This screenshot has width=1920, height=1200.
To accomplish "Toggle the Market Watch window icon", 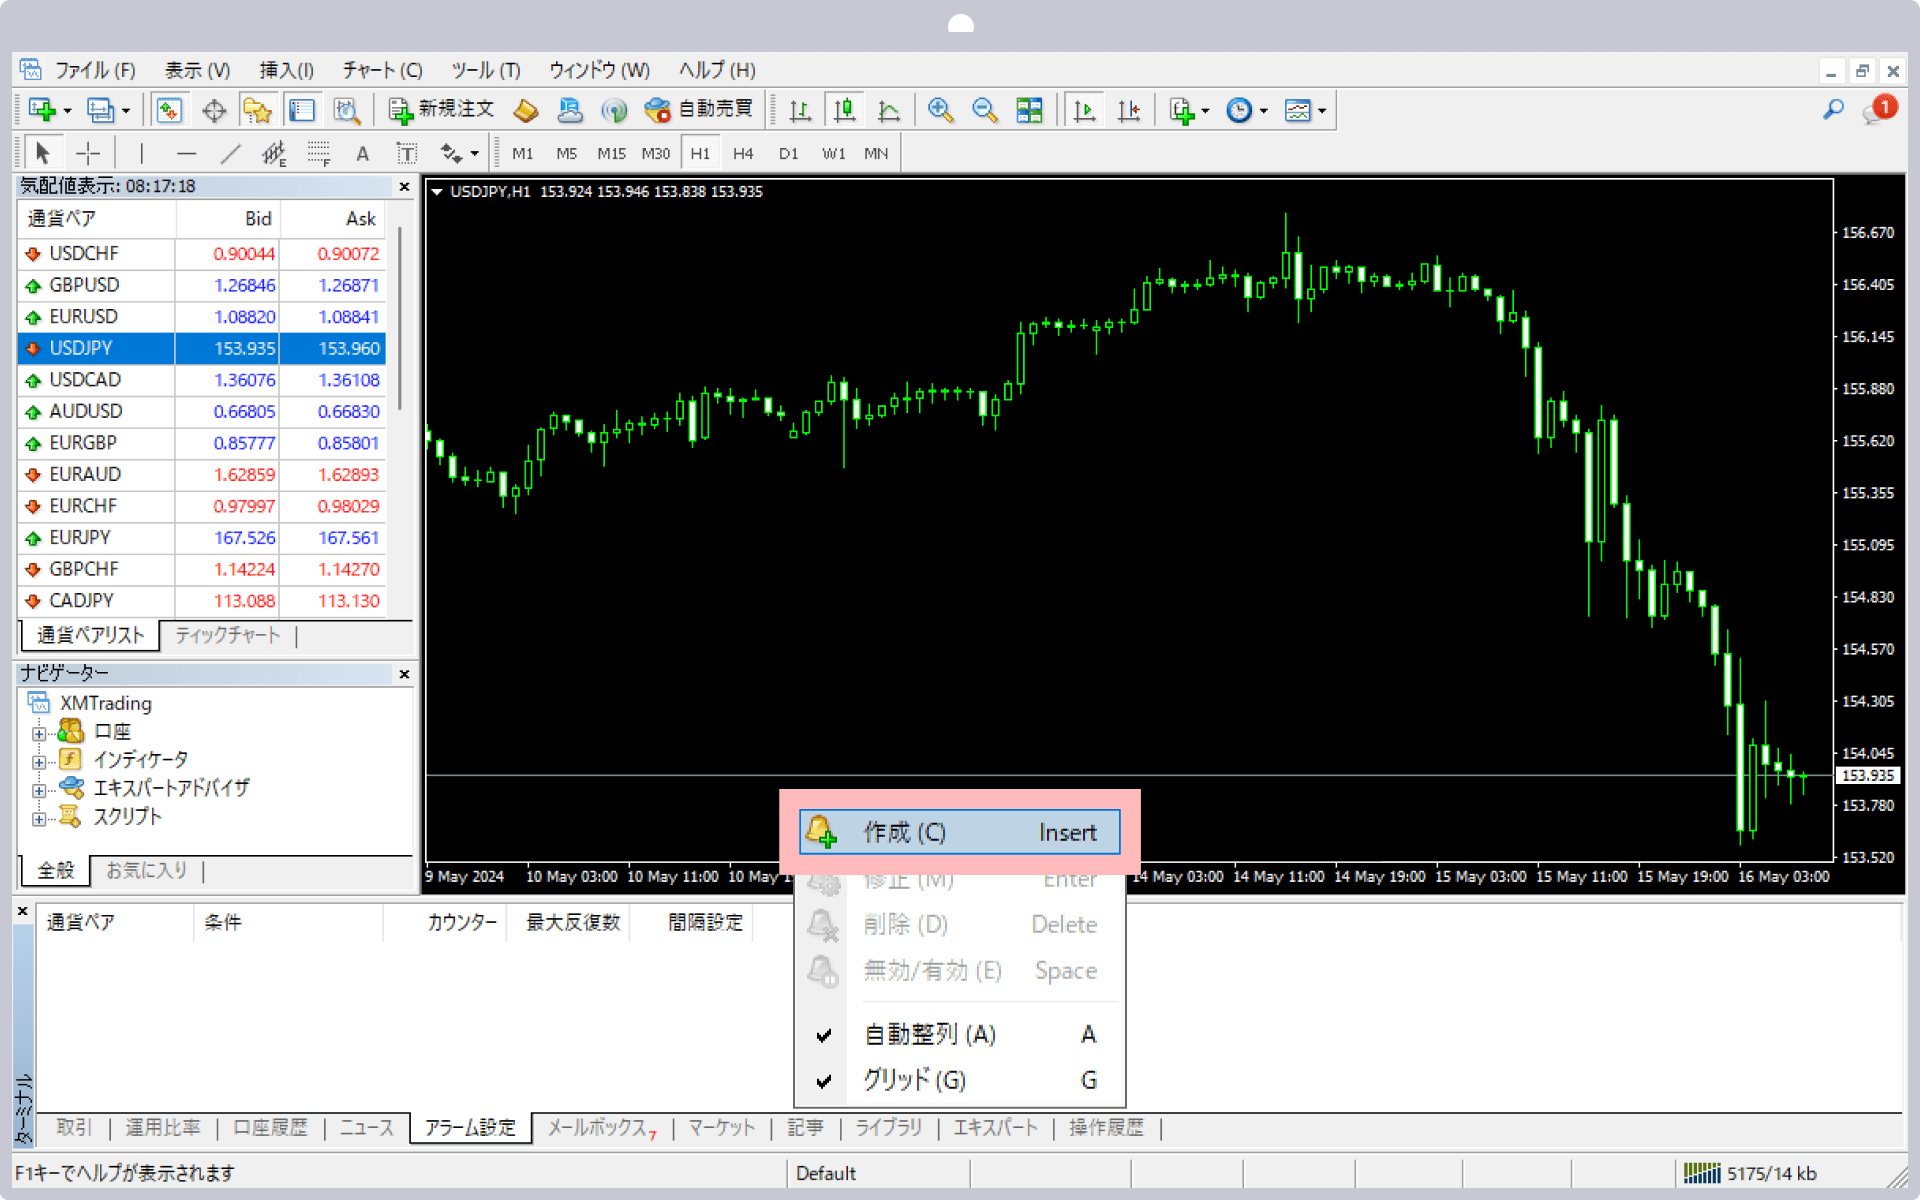I will [169, 110].
